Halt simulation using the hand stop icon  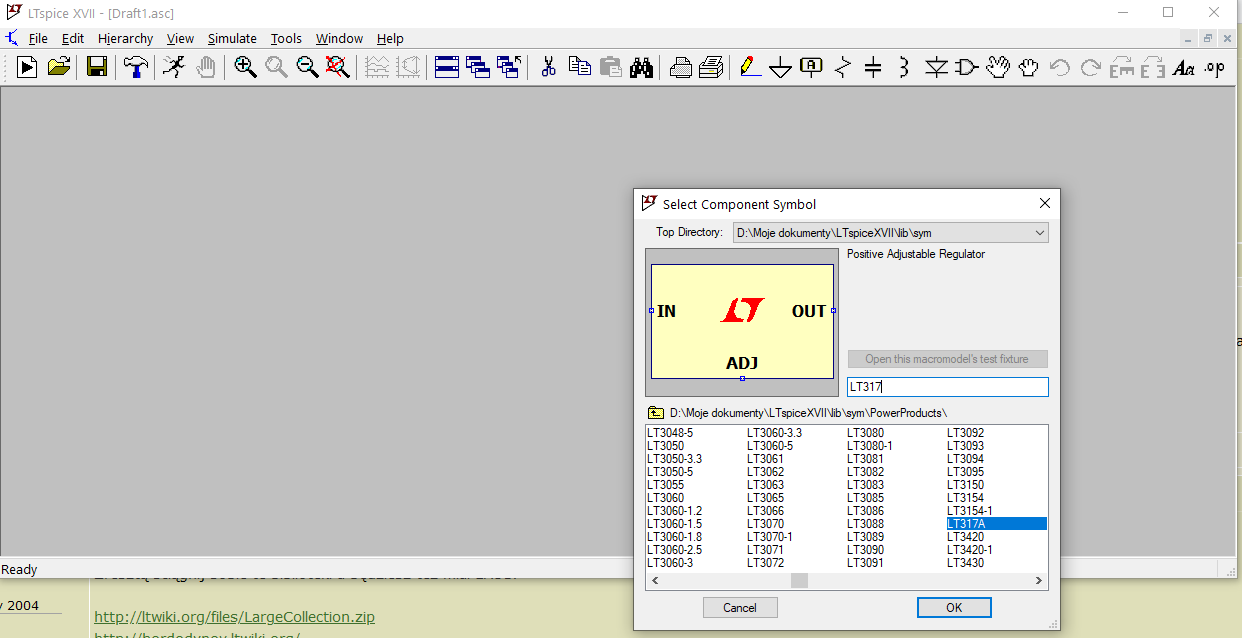[x=205, y=67]
